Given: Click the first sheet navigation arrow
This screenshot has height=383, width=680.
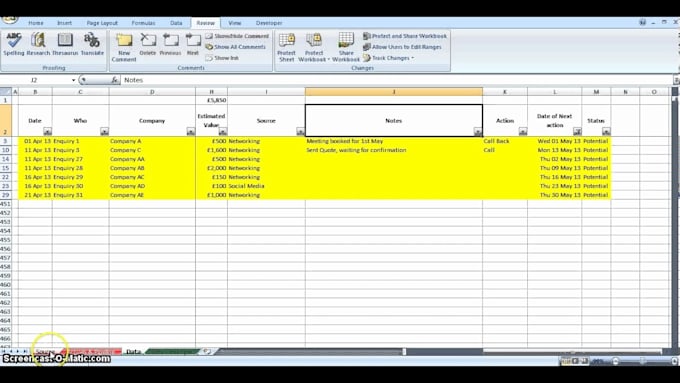Looking at the screenshot, I should pos(4,351).
